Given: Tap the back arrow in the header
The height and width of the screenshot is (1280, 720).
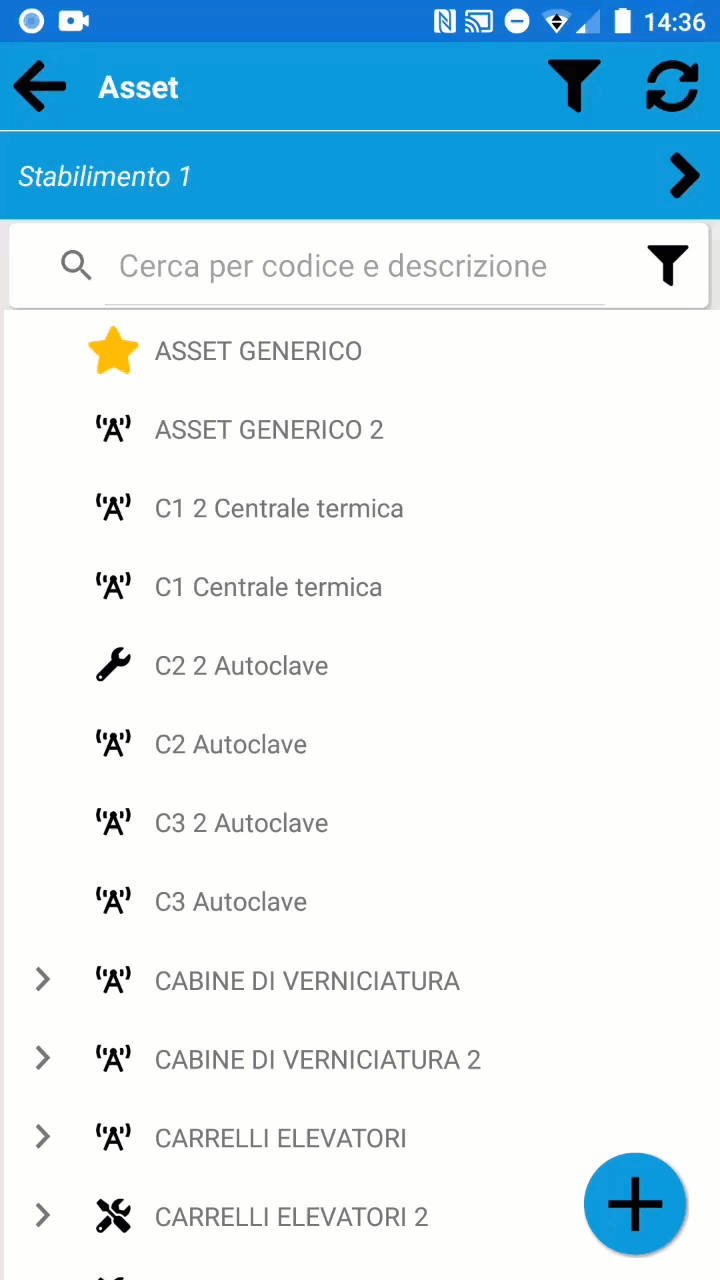Looking at the screenshot, I should pyautogui.click(x=39, y=87).
